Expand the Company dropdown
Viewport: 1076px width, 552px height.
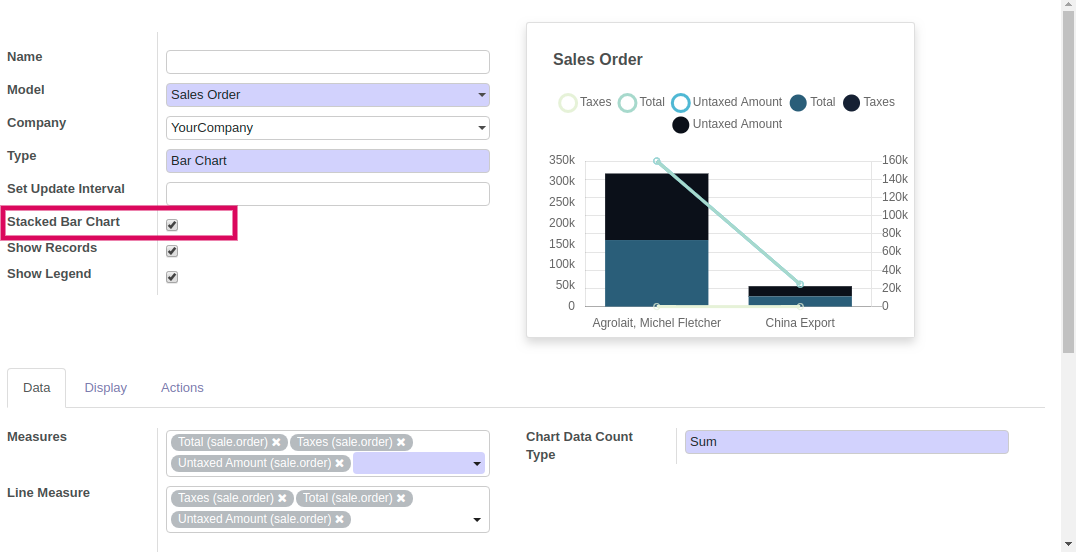[x=328, y=128]
